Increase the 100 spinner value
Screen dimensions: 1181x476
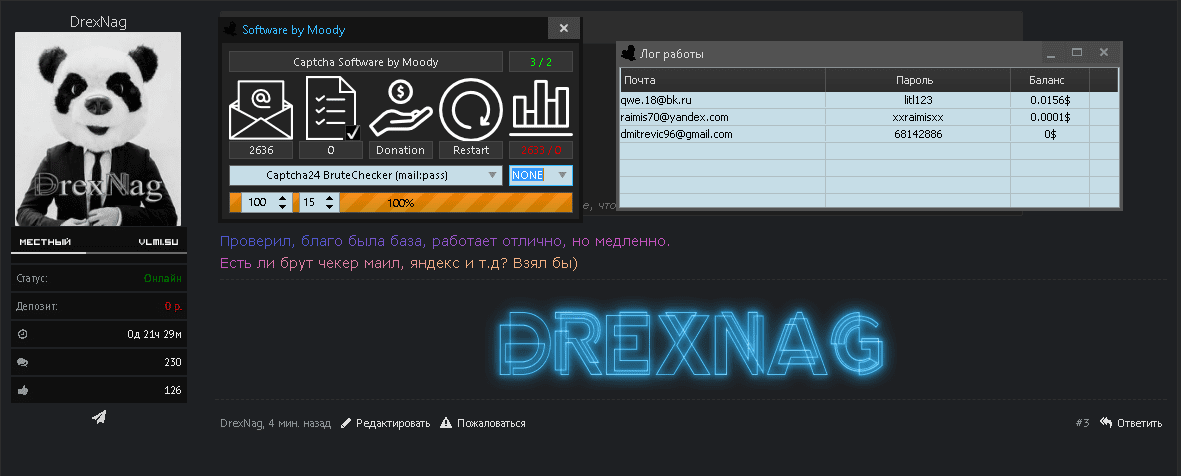[x=283, y=198]
